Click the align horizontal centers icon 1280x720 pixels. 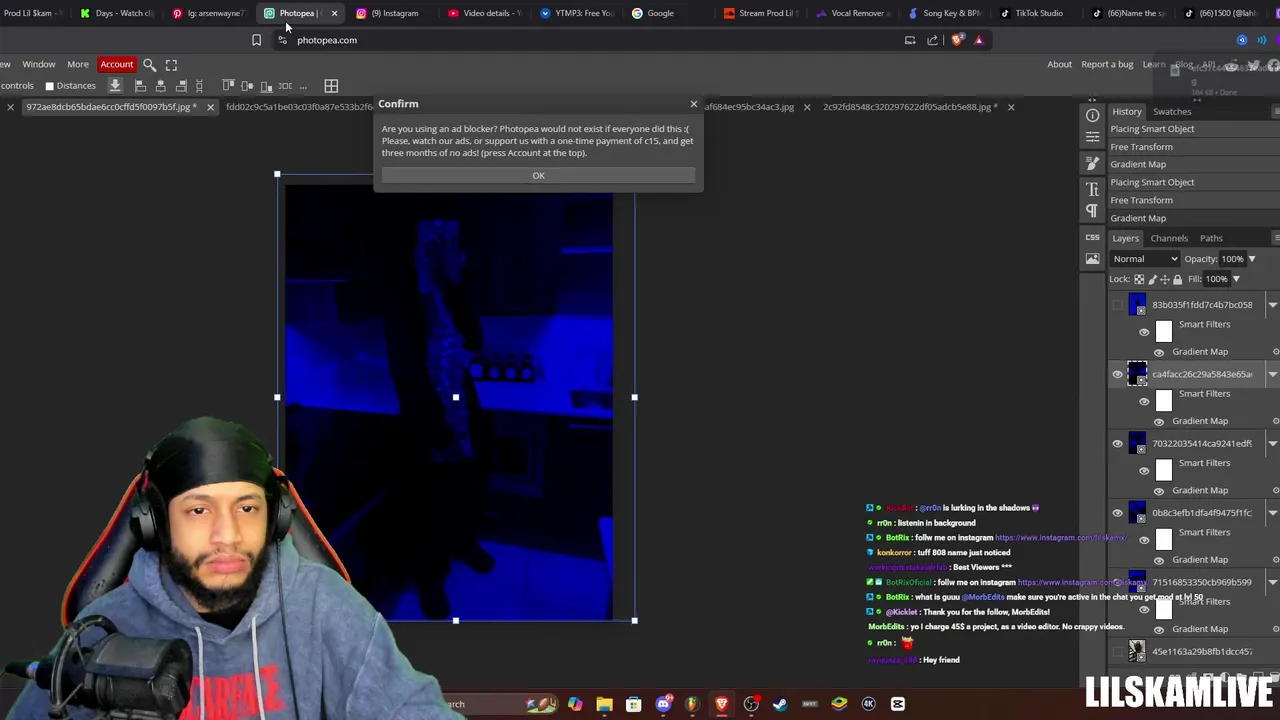(x=160, y=86)
